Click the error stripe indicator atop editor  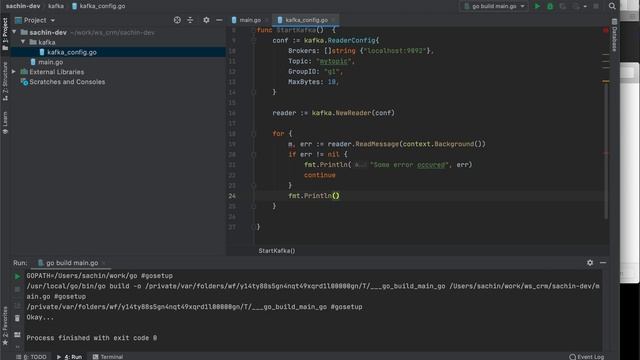605,30
